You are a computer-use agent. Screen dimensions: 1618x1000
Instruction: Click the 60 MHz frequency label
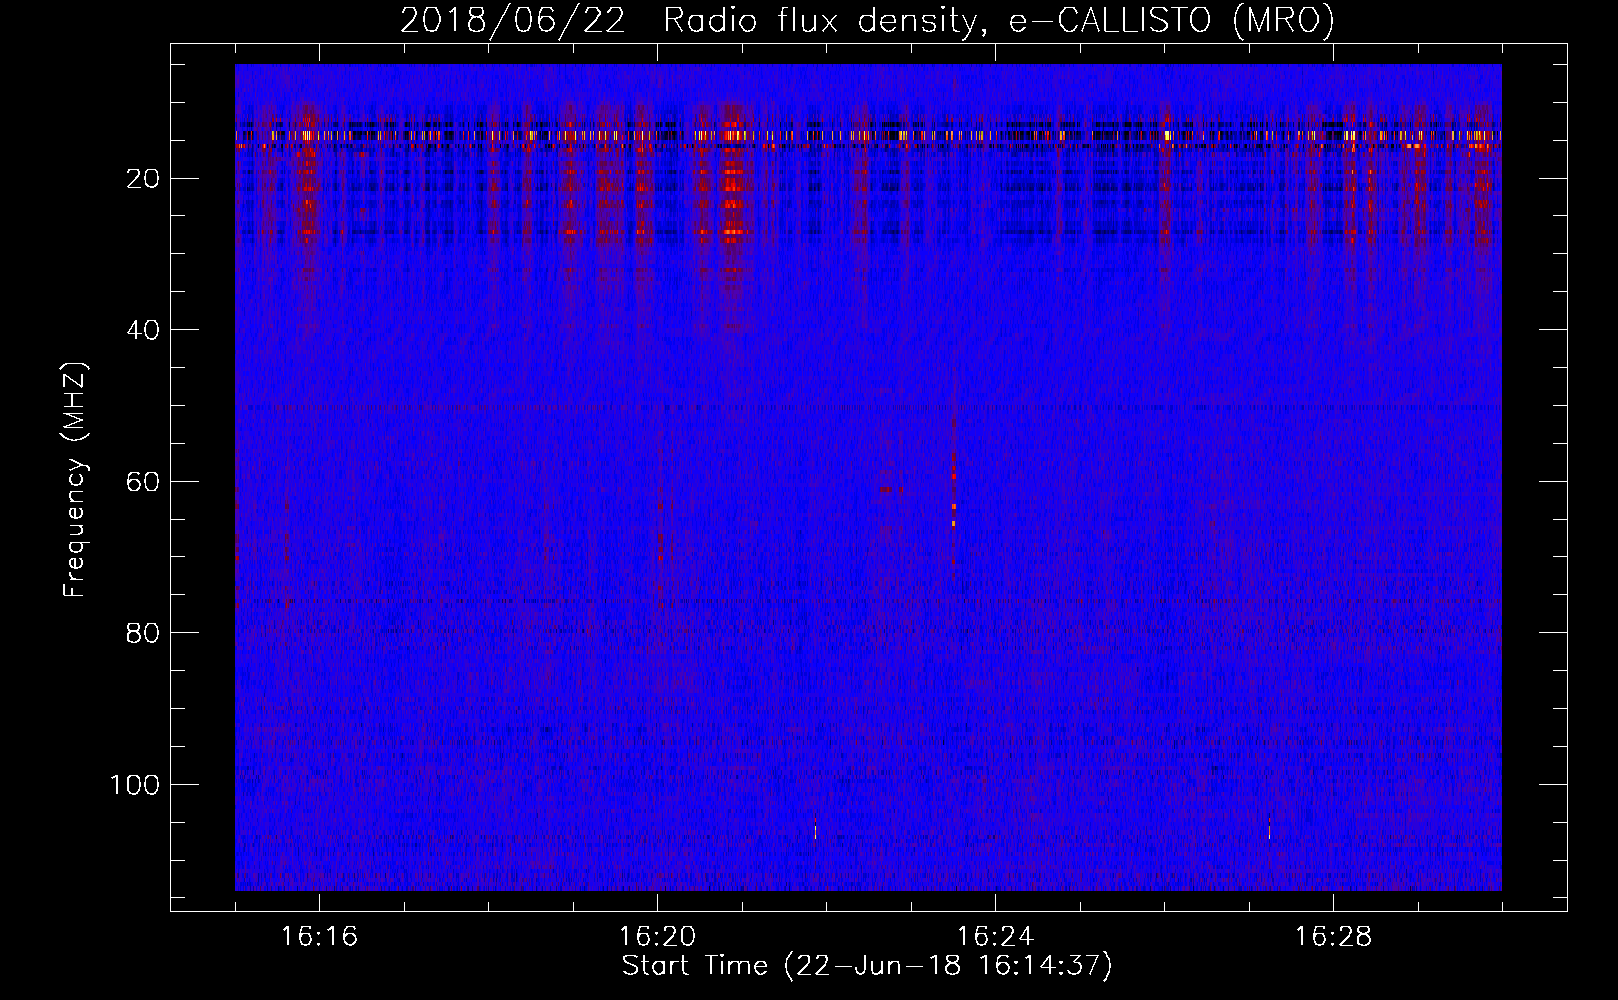[x=144, y=482]
